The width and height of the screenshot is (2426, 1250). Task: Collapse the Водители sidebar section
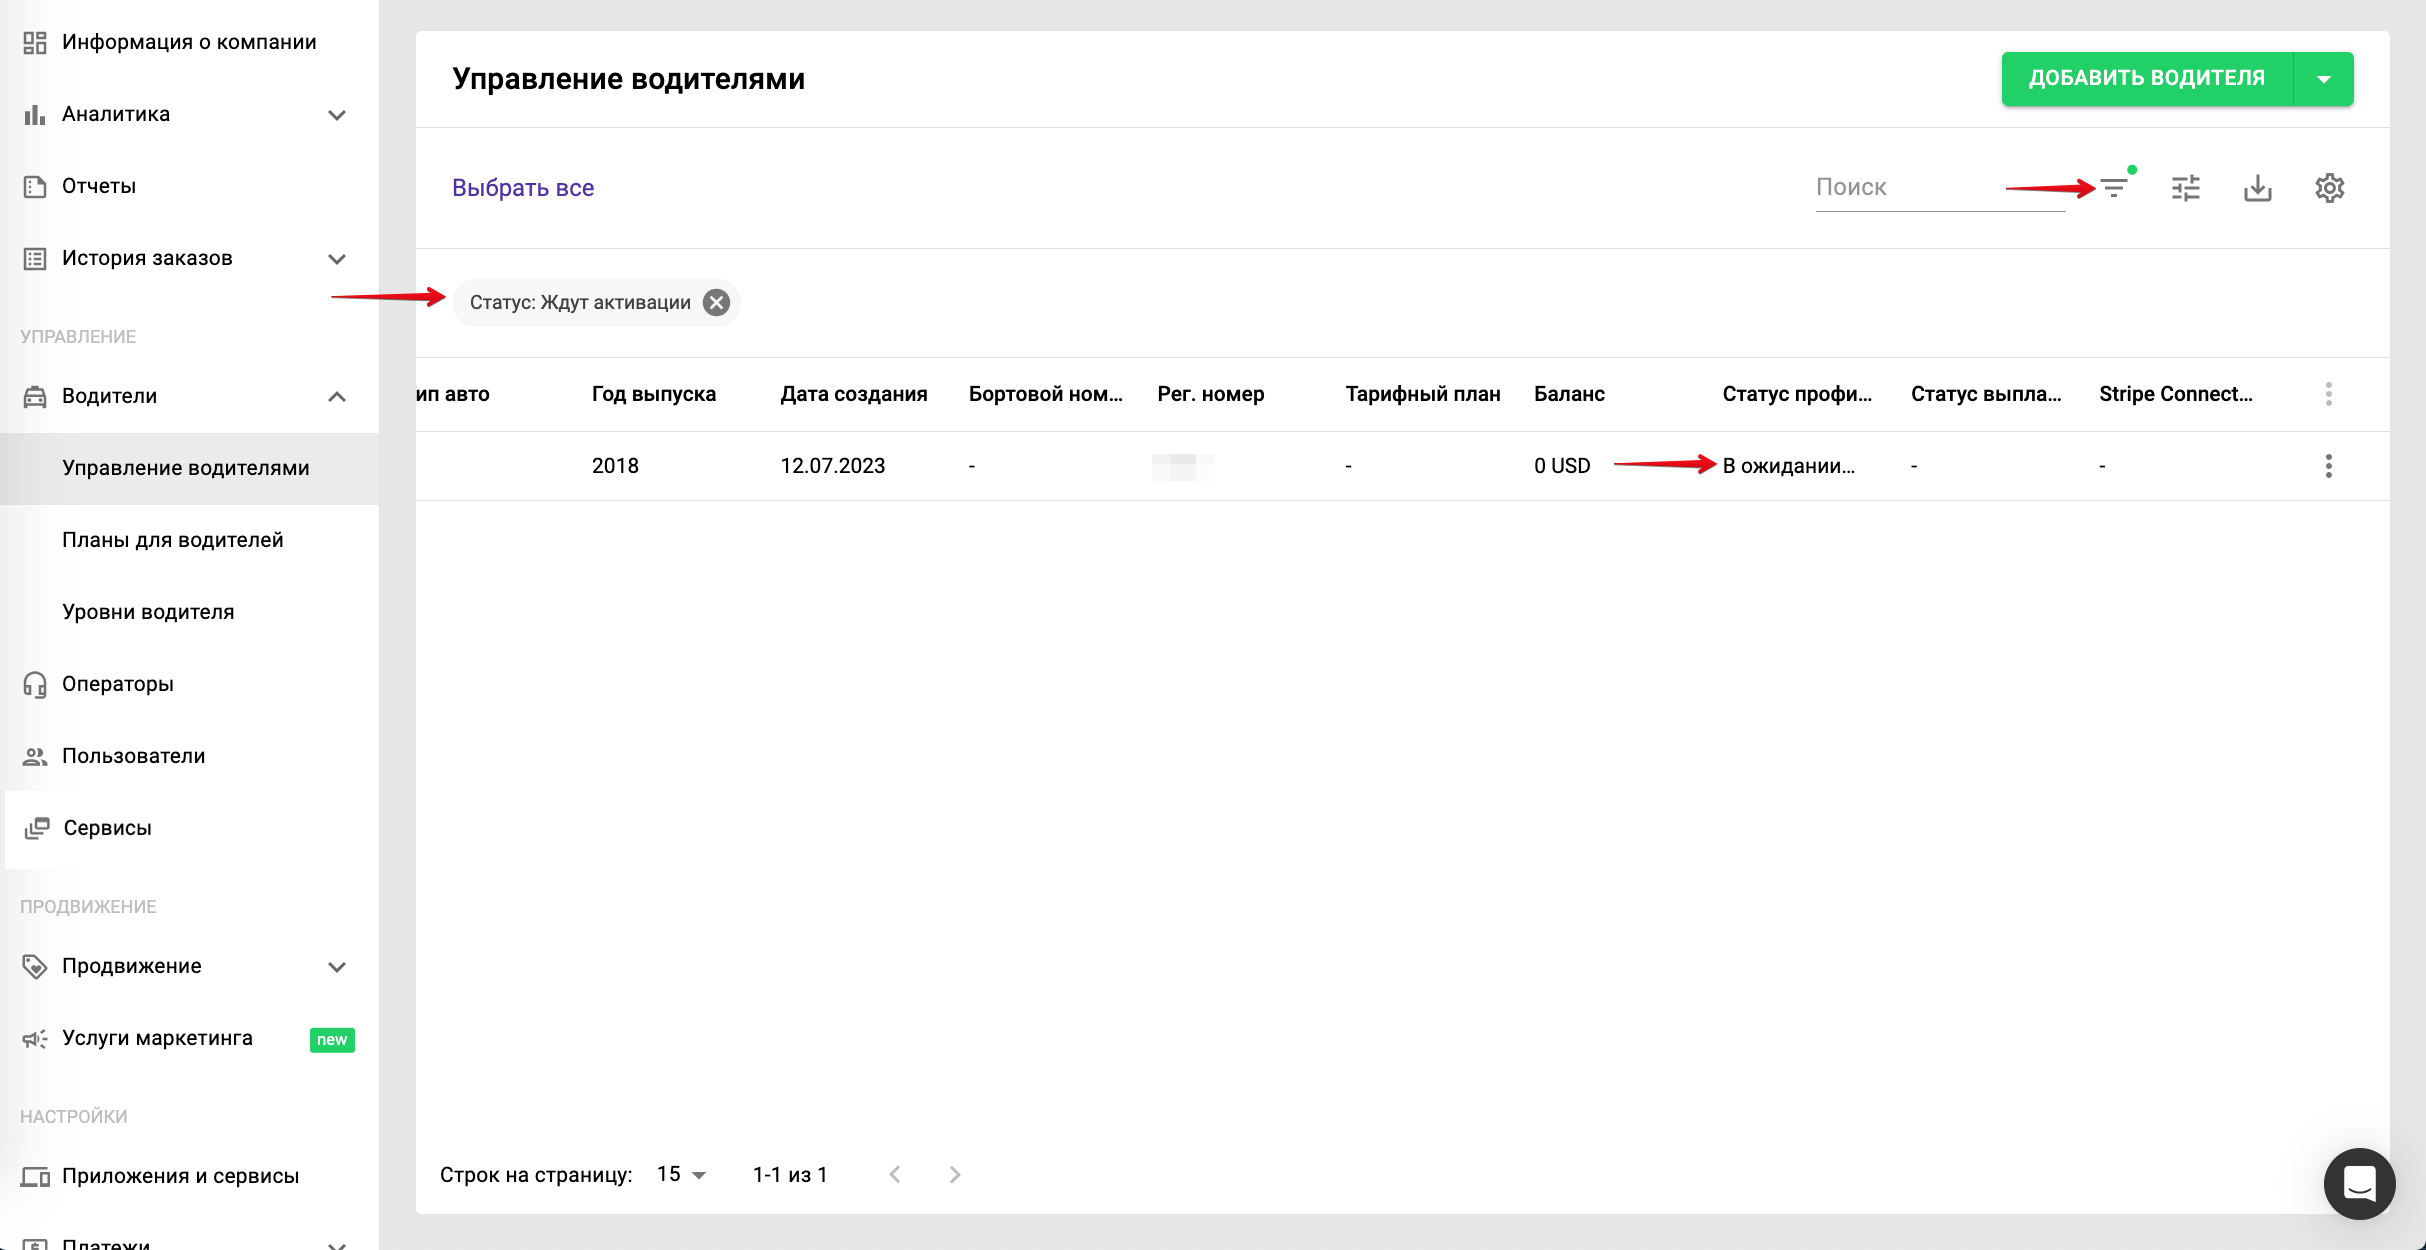(x=337, y=397)
